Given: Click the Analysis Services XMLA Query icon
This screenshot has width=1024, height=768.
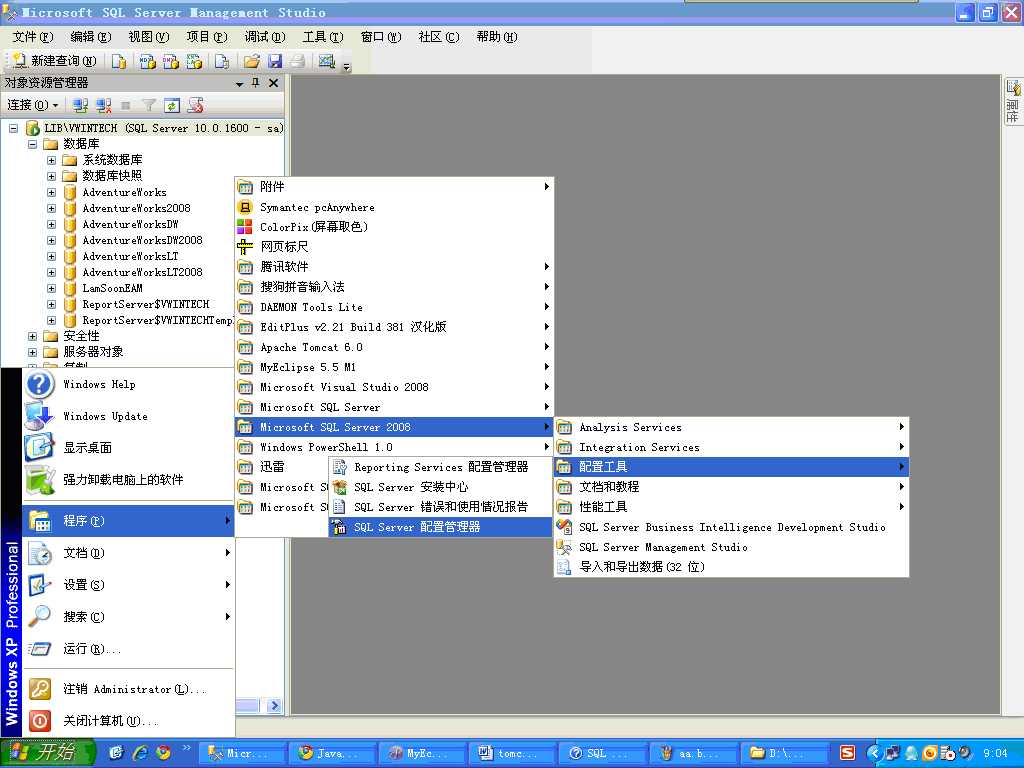Looking at the screenshot, I should pyautogui.click(x=194, y=61).
